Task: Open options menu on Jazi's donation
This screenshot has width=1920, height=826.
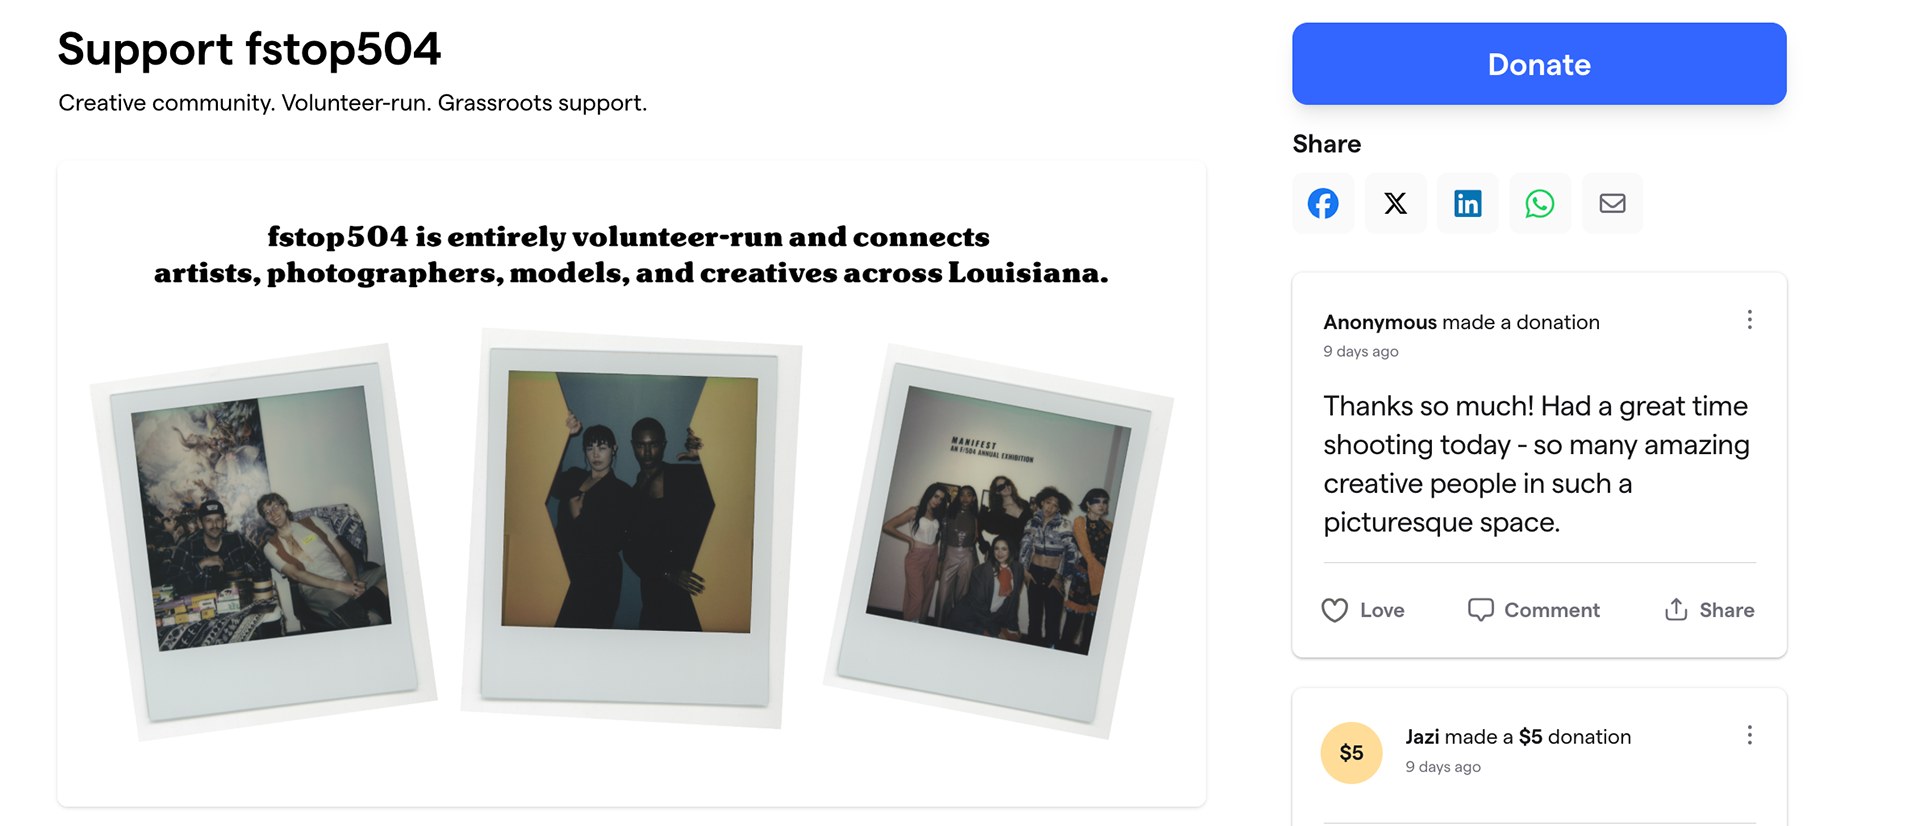Action: [x=1749, y=736]
